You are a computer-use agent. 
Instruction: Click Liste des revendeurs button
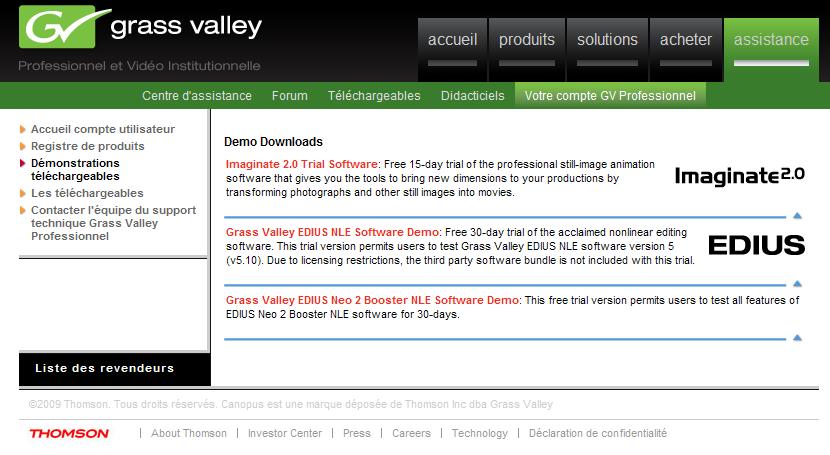(x=115, y=369)
